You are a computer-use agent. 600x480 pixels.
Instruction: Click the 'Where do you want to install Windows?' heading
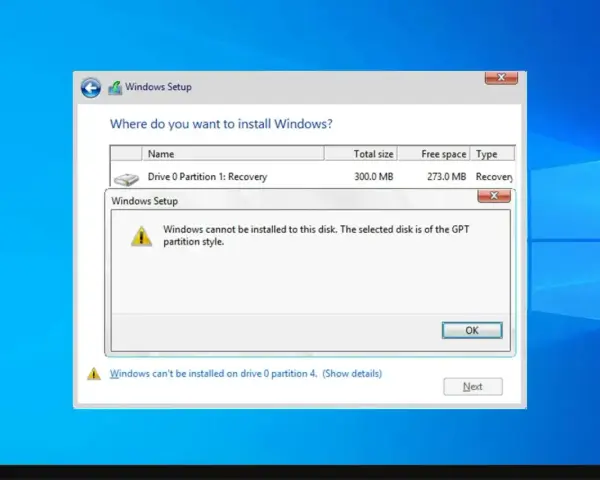pos(221,124)
